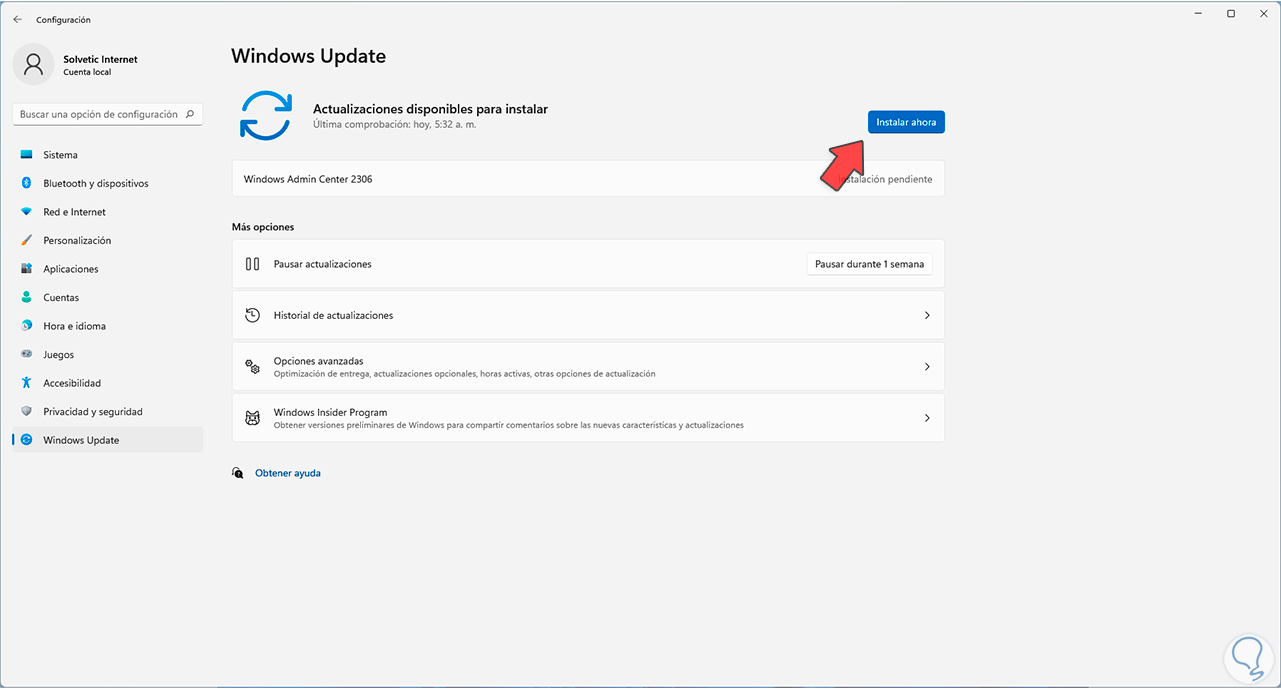Click the Windows Insider cat icon
Image resolution: width=1281 pixels, height=689 pixels.
[253, 418]
